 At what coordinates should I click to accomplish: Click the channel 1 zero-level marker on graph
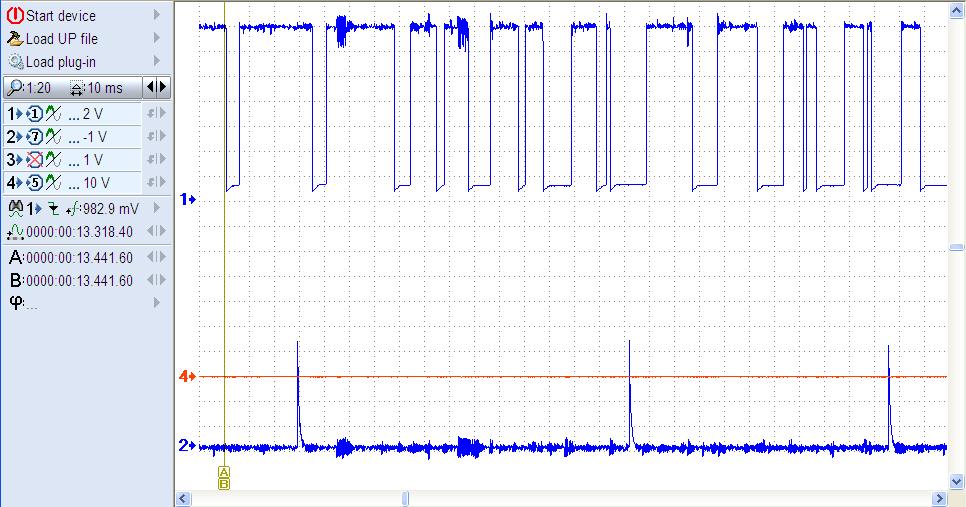[187, 199]
